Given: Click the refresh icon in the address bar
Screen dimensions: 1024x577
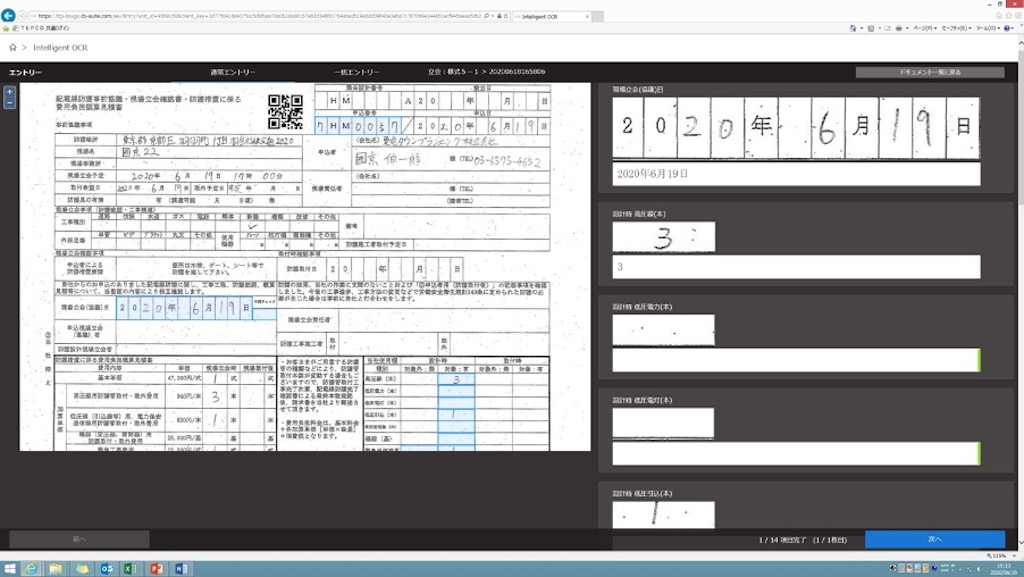Looking at the screenshot, I should click(x=505, y=16).
